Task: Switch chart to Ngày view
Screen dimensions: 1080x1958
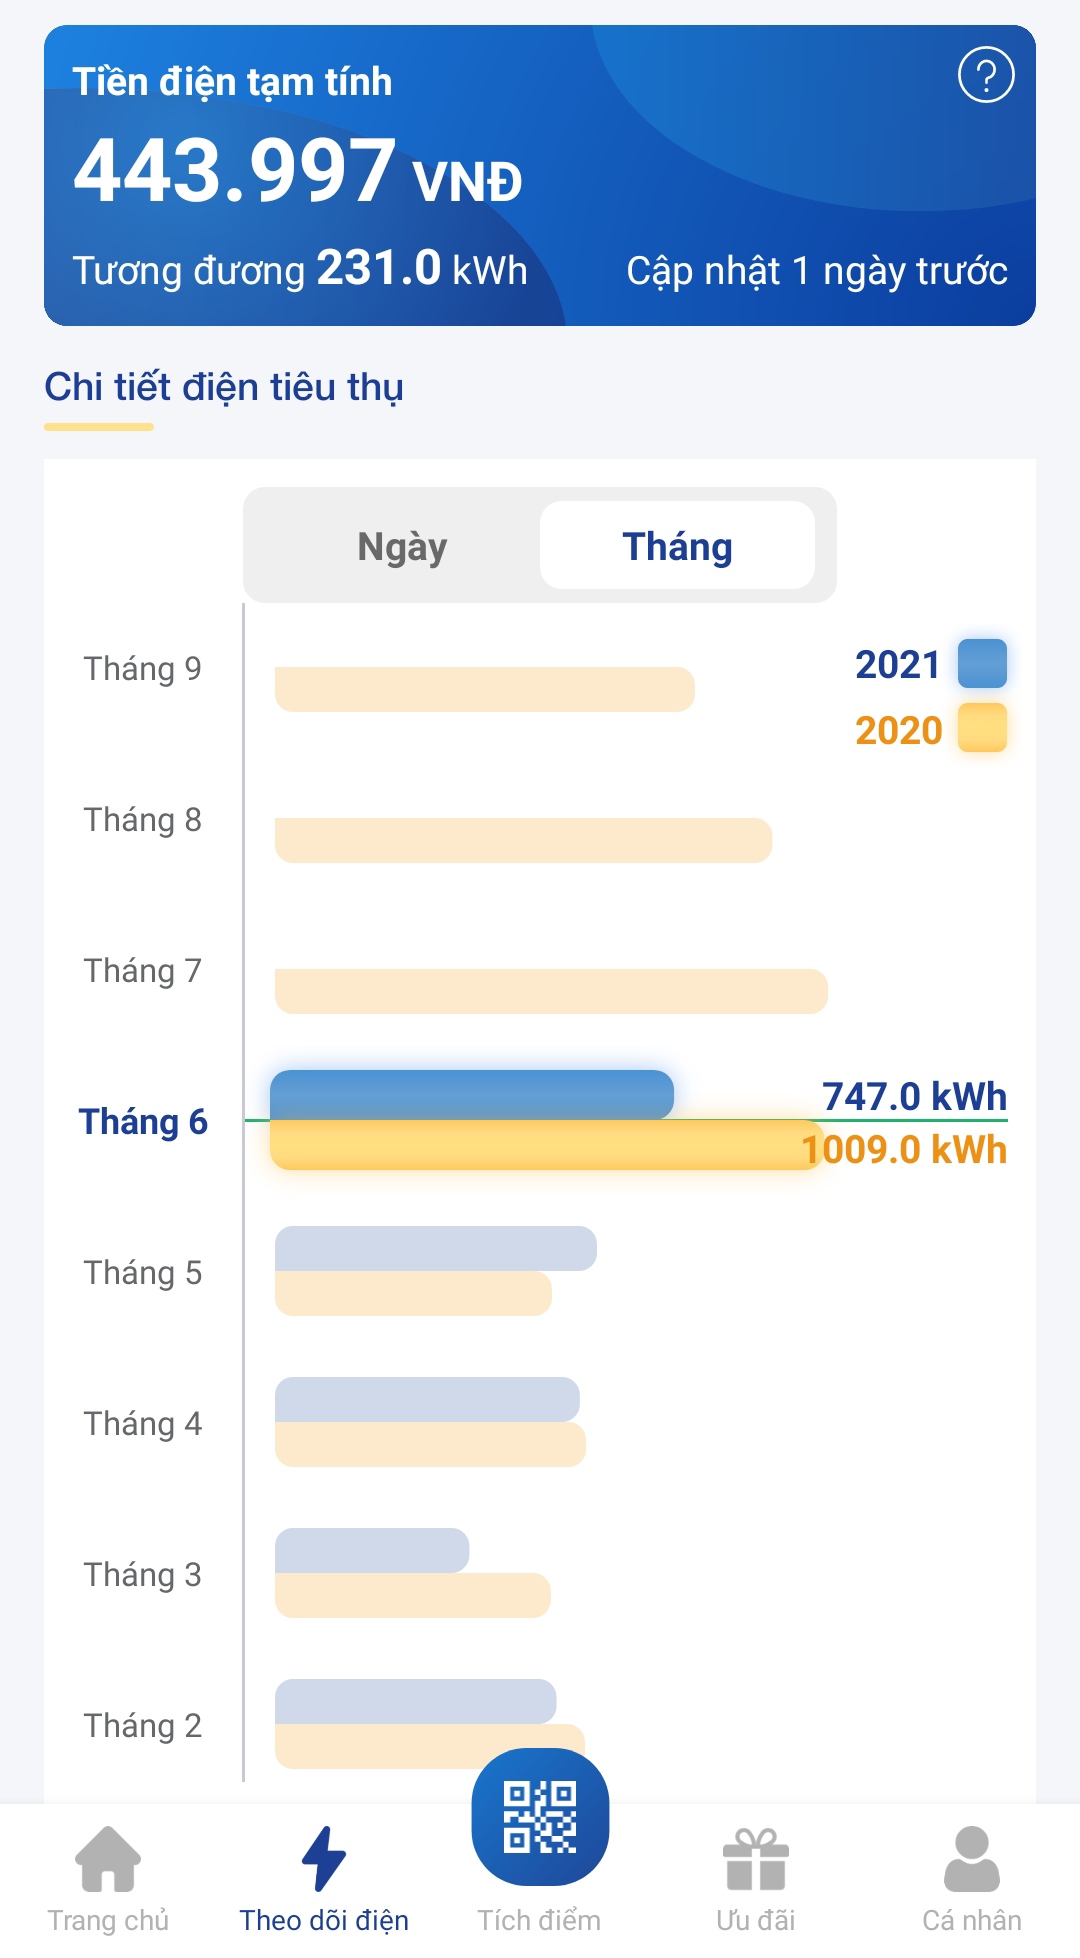Action: coord(402,546)
